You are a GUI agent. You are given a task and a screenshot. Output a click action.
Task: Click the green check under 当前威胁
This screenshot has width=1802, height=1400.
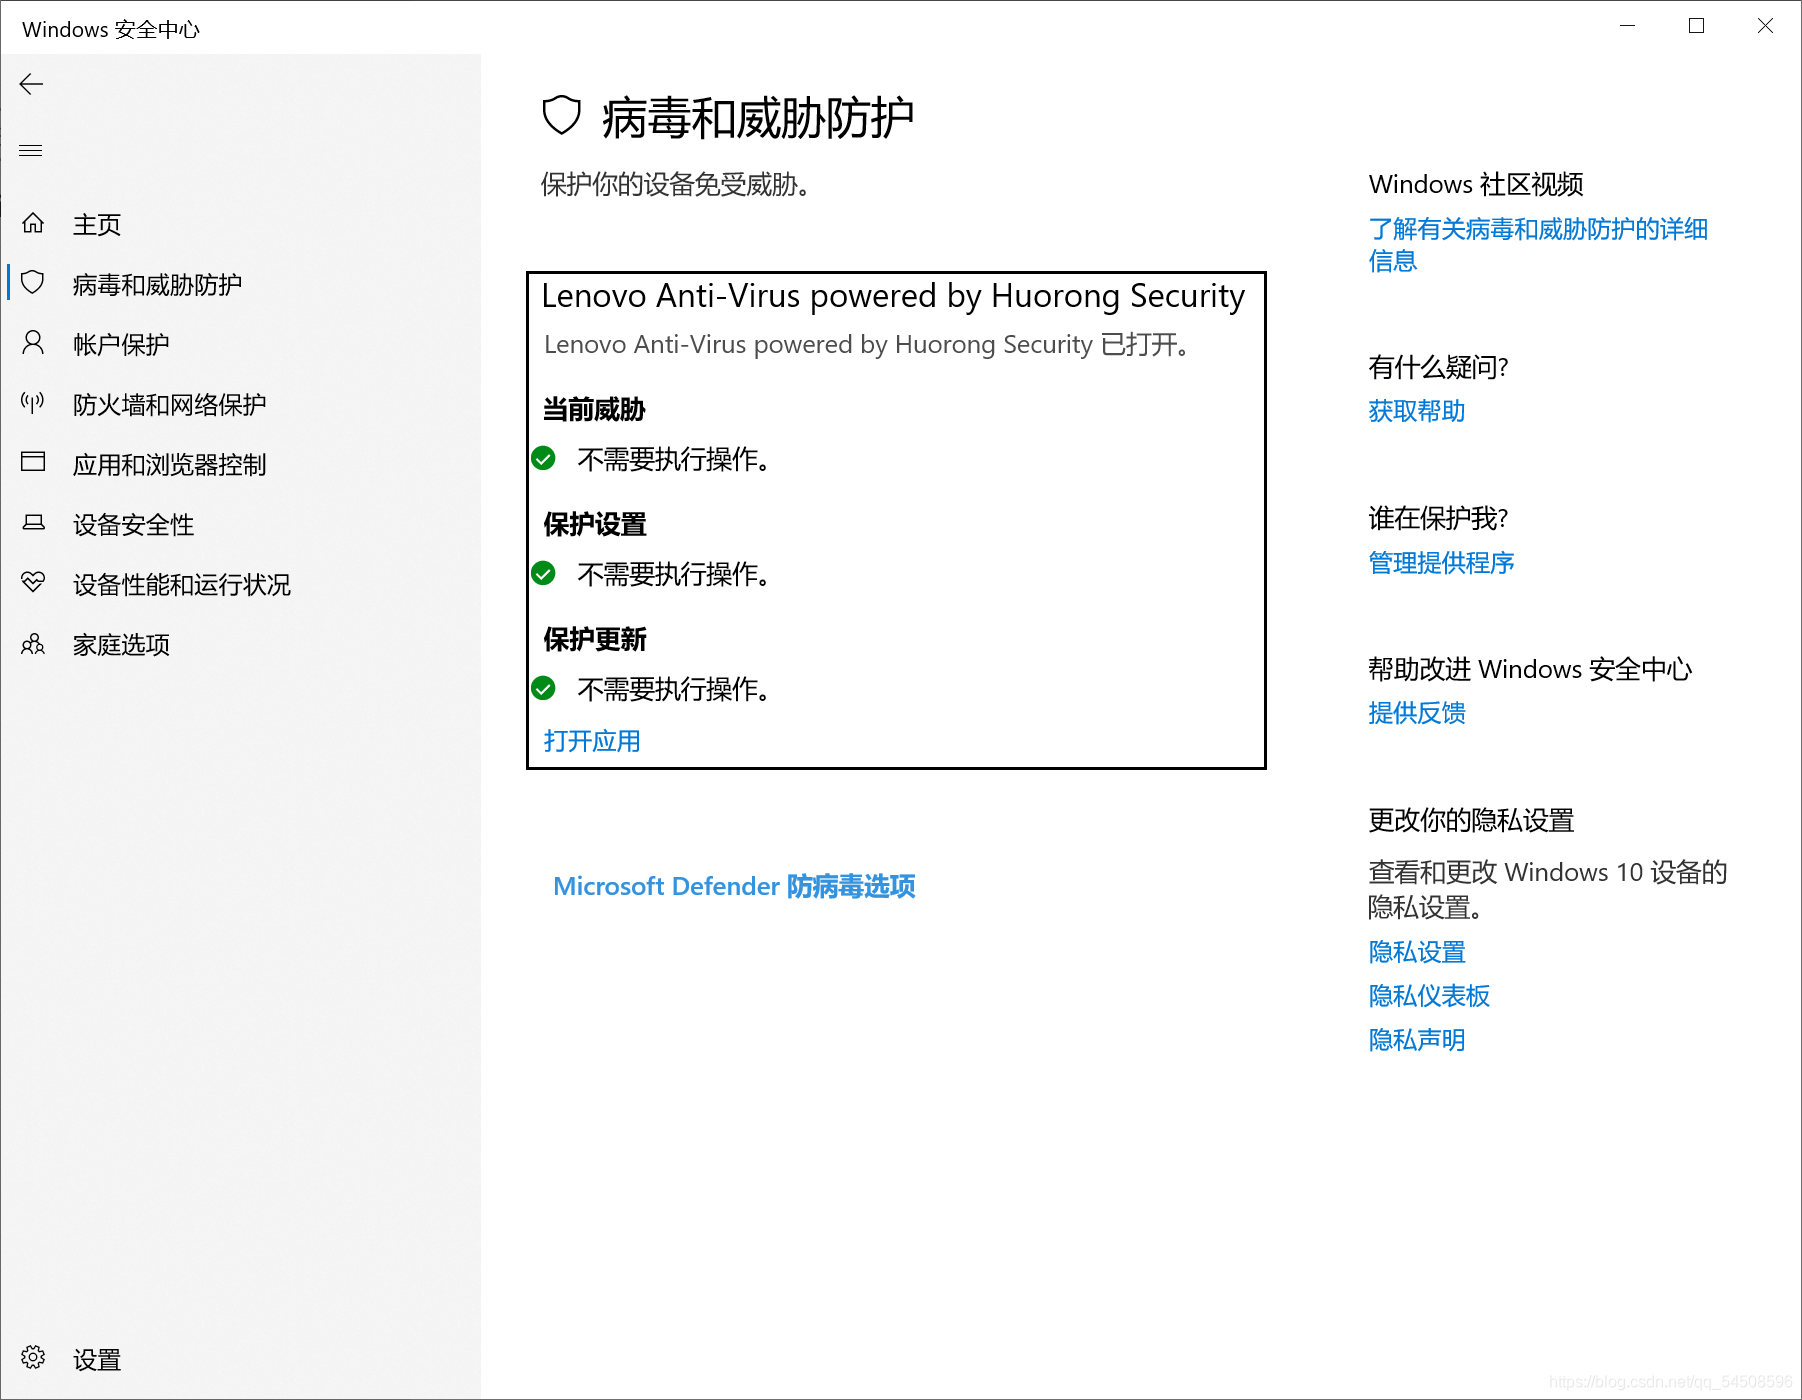(x=543, y=459)
